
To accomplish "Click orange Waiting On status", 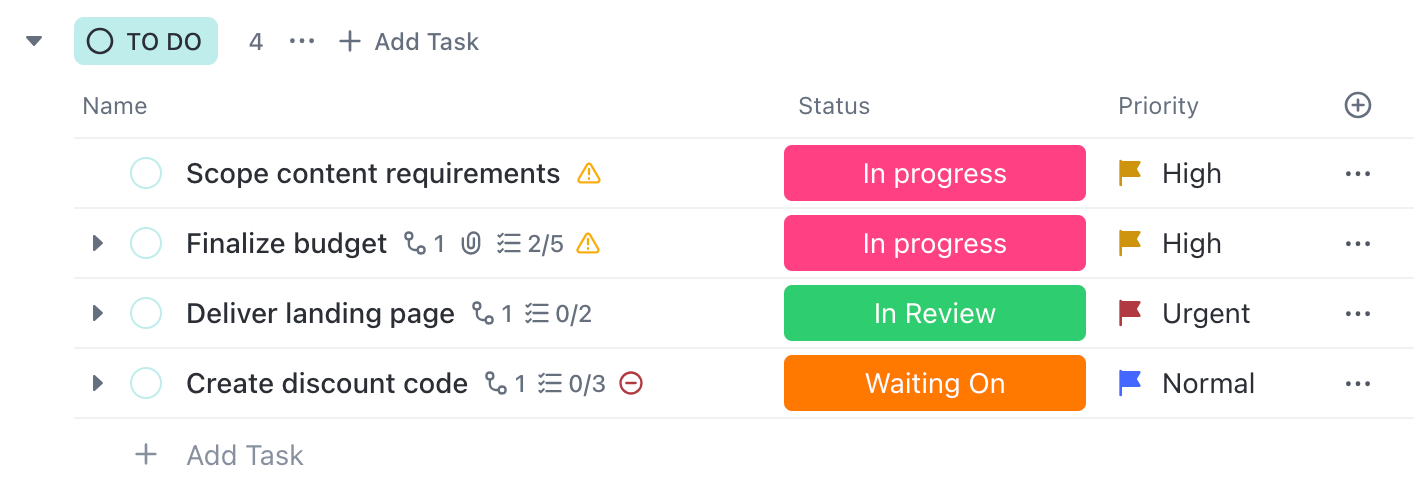I will [934, 383].
